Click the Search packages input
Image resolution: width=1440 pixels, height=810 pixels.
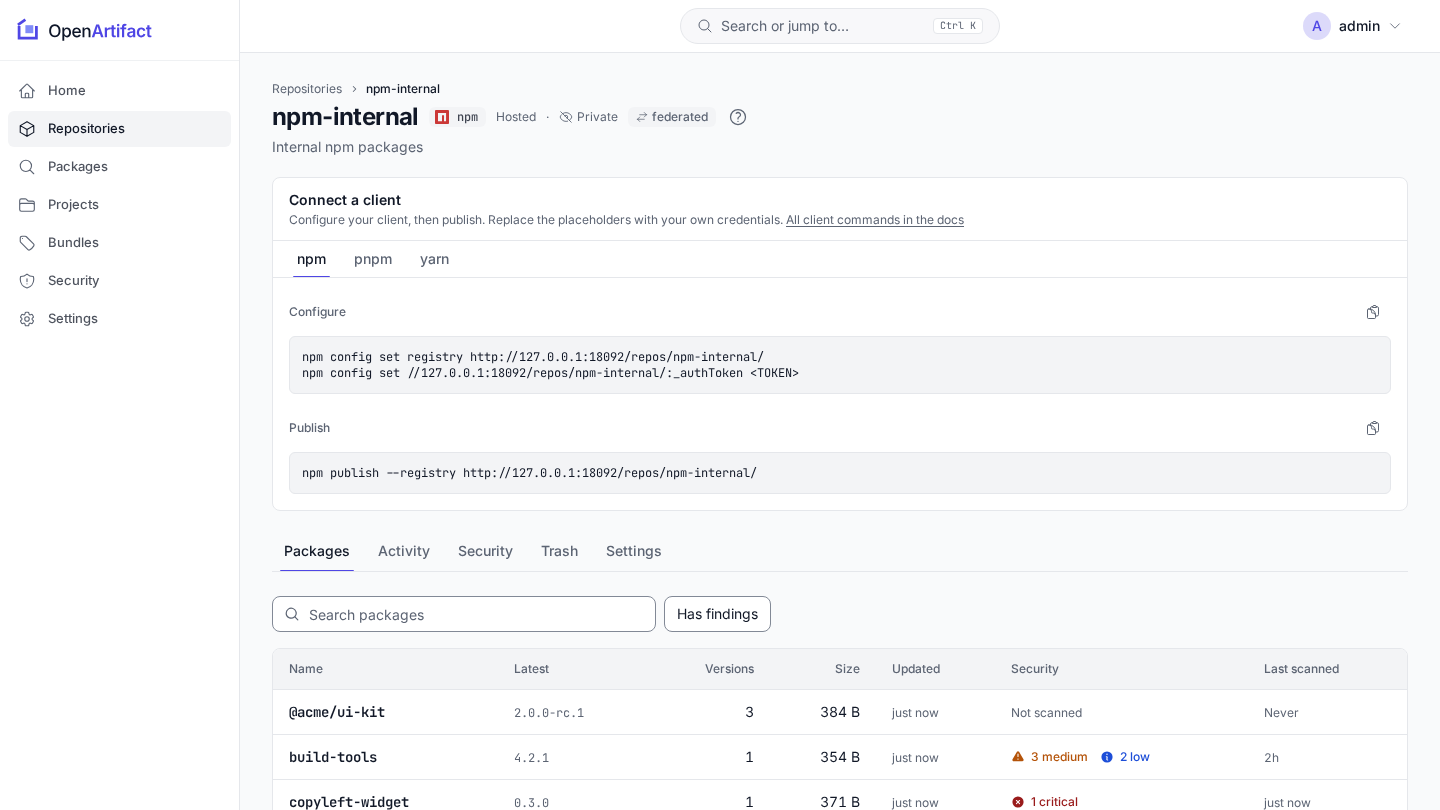tap(464, 614)
